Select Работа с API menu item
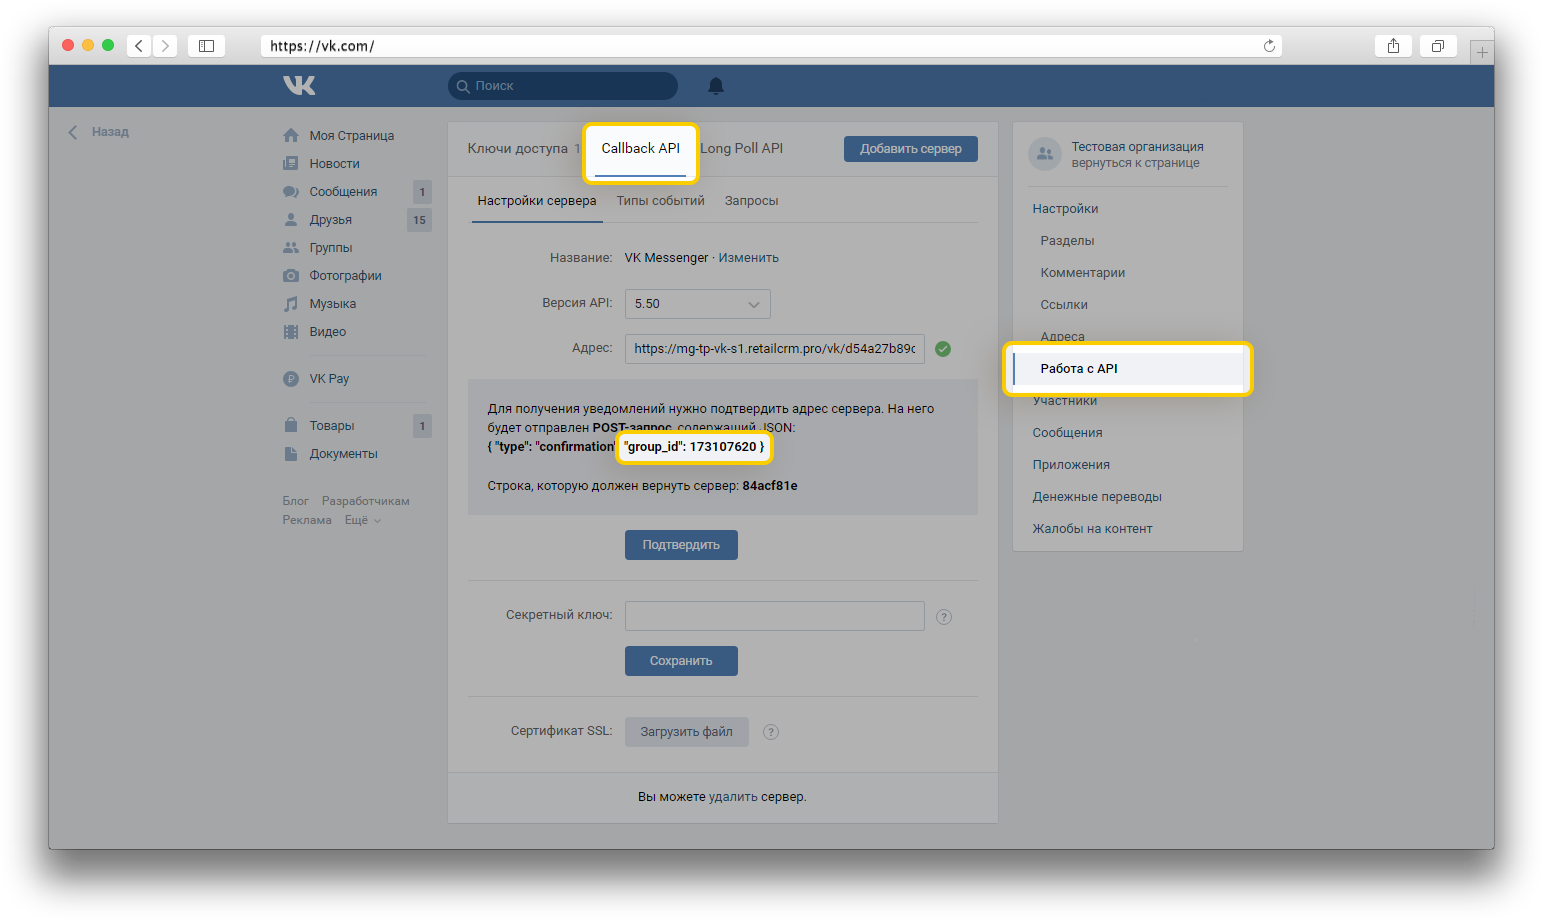This screenshot has height=920, width=1543. [1128, 369]
